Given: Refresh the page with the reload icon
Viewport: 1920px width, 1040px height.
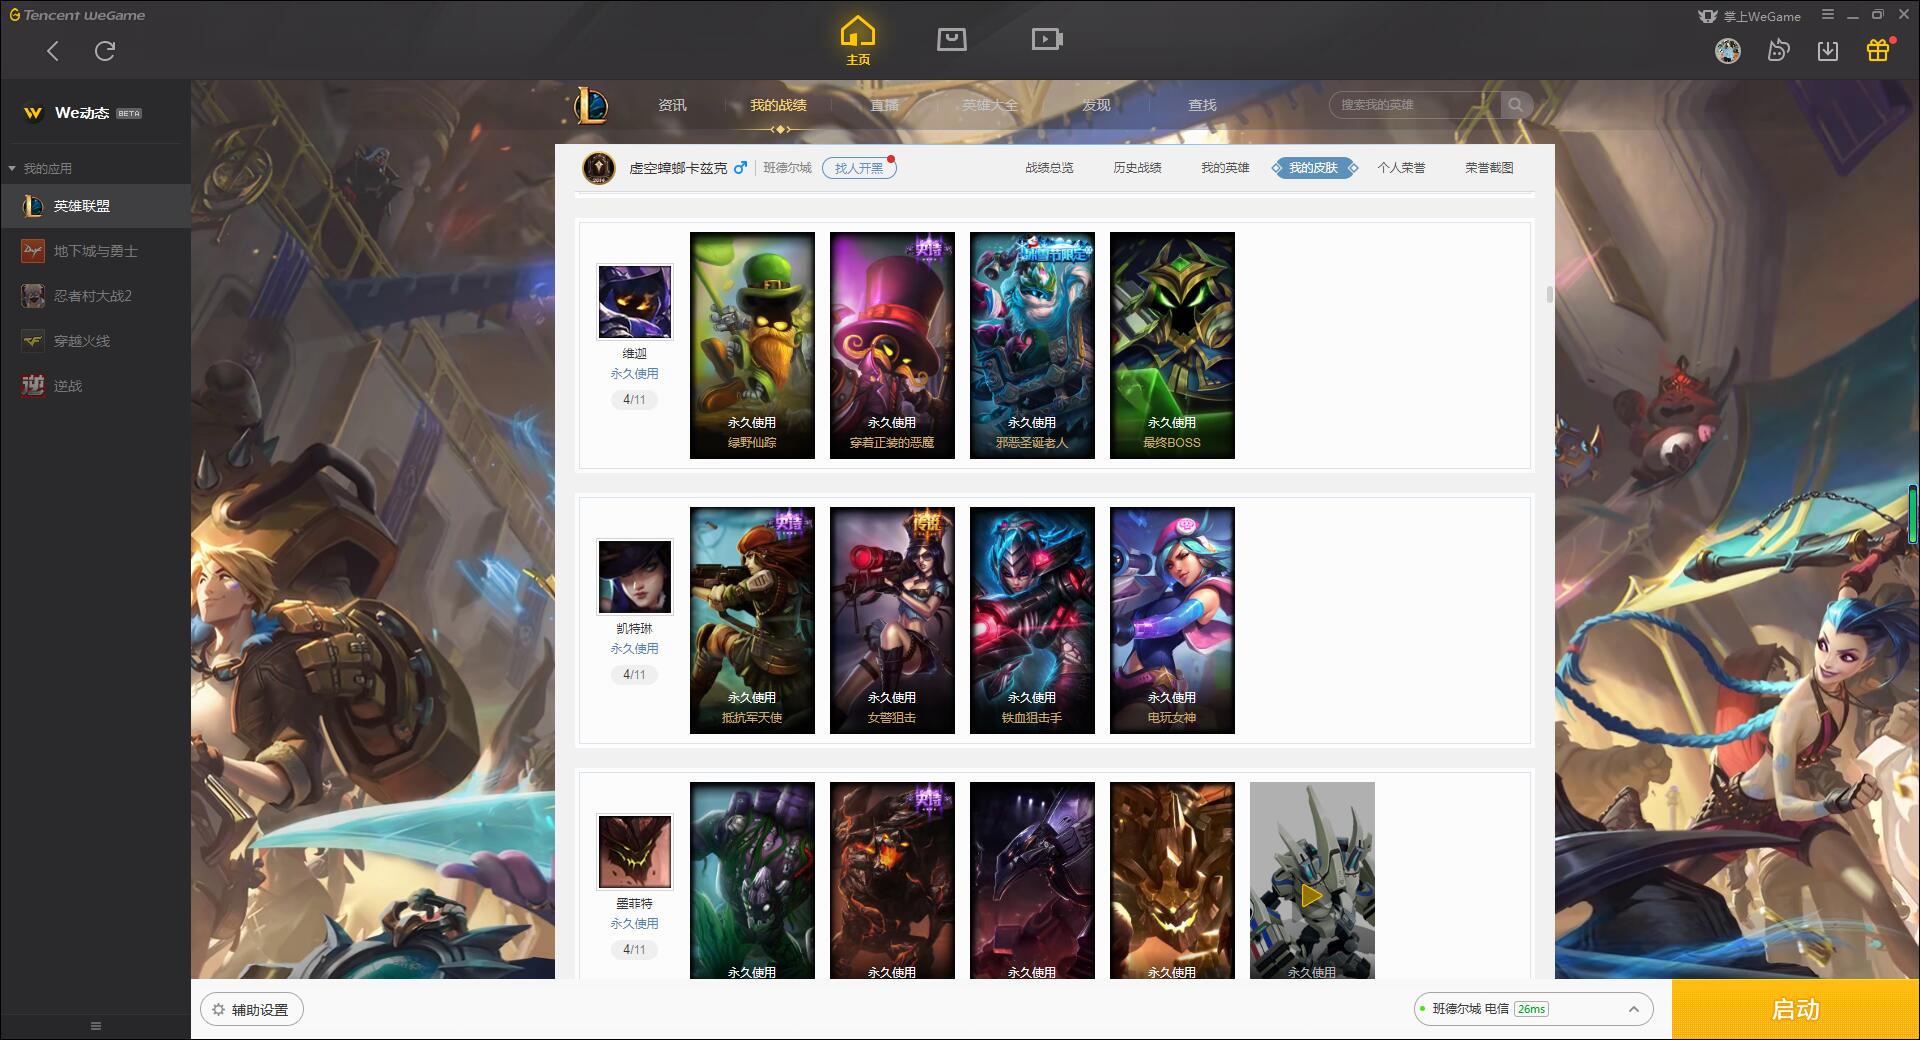Looking at the screenshot, I should coord(105,51).
